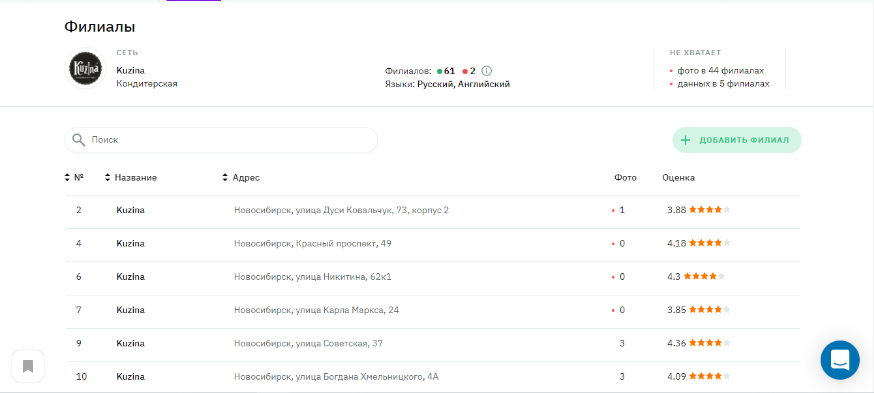Open branch at улица Никитина, 62к1
The image size is (874, 393).
coord(313,276)
